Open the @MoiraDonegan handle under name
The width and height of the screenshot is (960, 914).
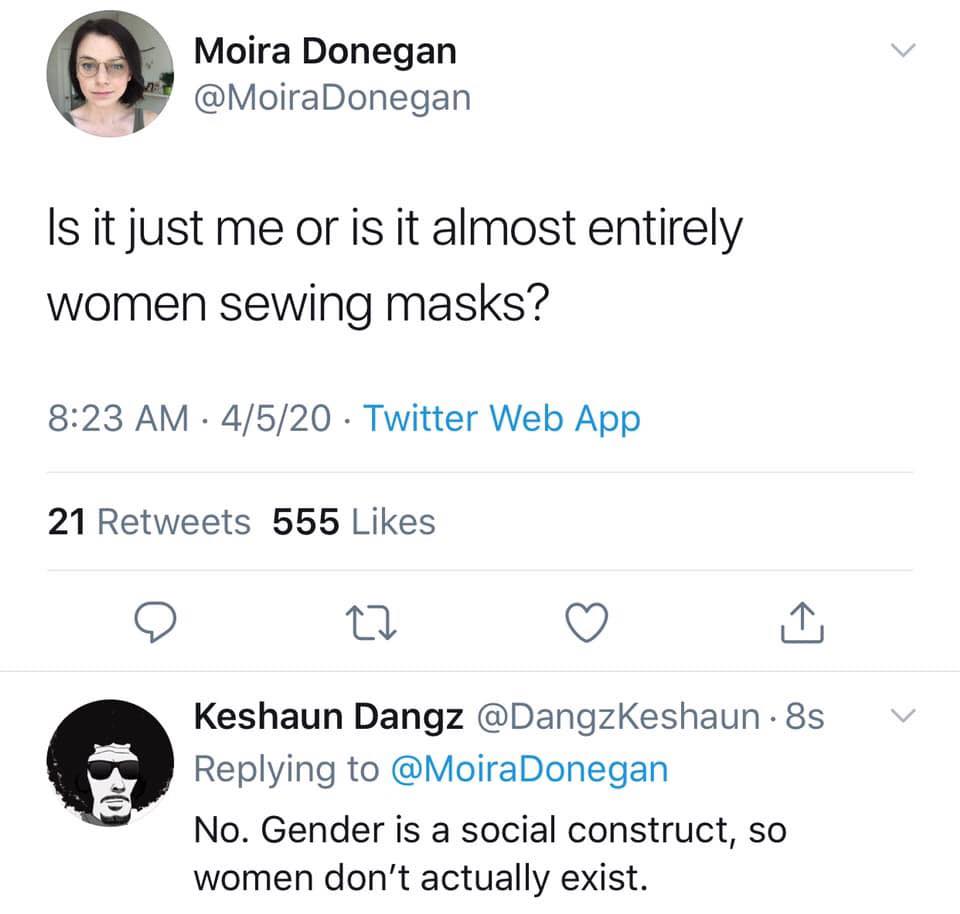332,98
